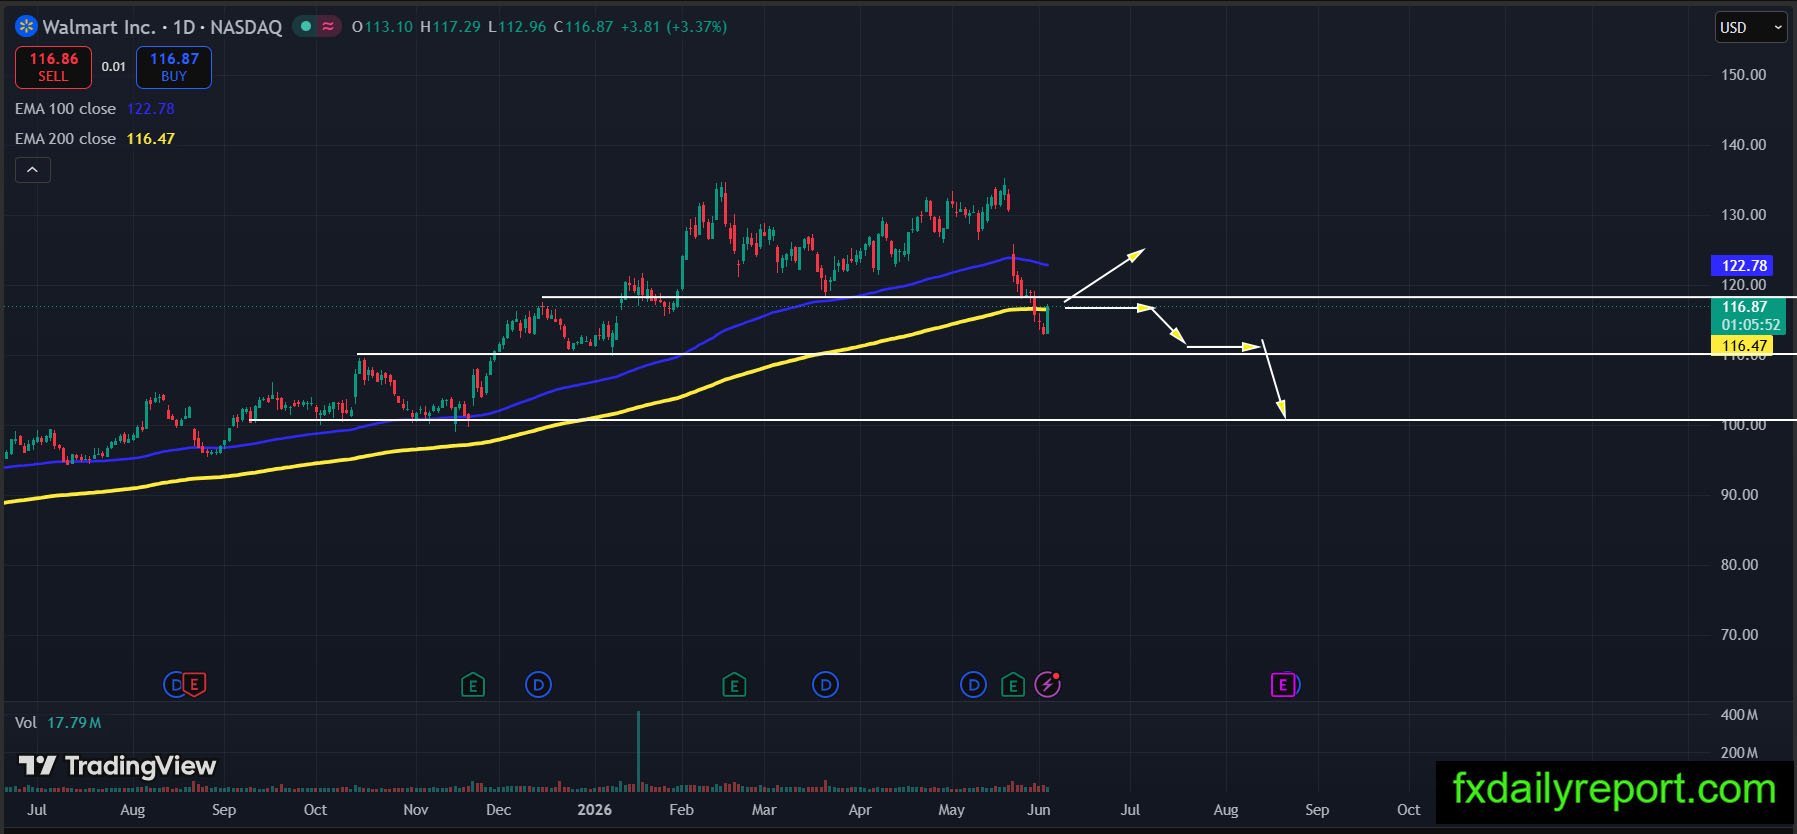Select the EMA 200 close legend label
1797x834 pixels.
(x=65, y=138)
